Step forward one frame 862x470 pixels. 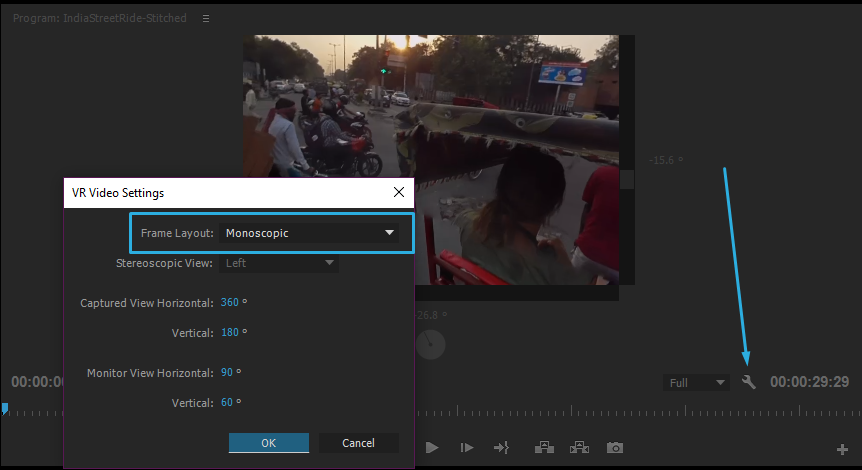point(467,448)
